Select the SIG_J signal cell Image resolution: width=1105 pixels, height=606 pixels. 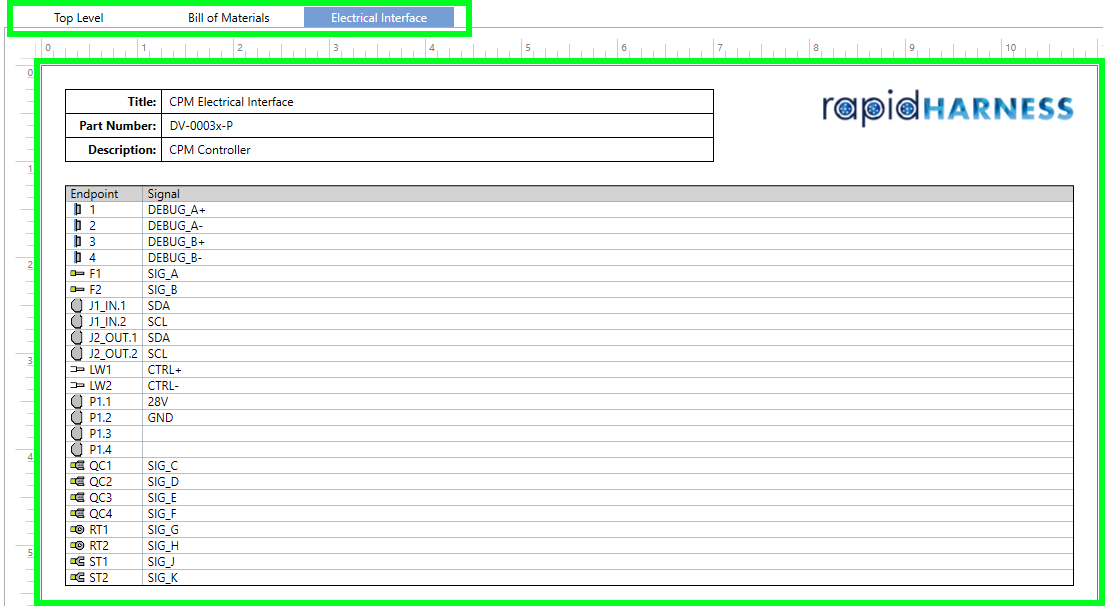tap(607, 562)
